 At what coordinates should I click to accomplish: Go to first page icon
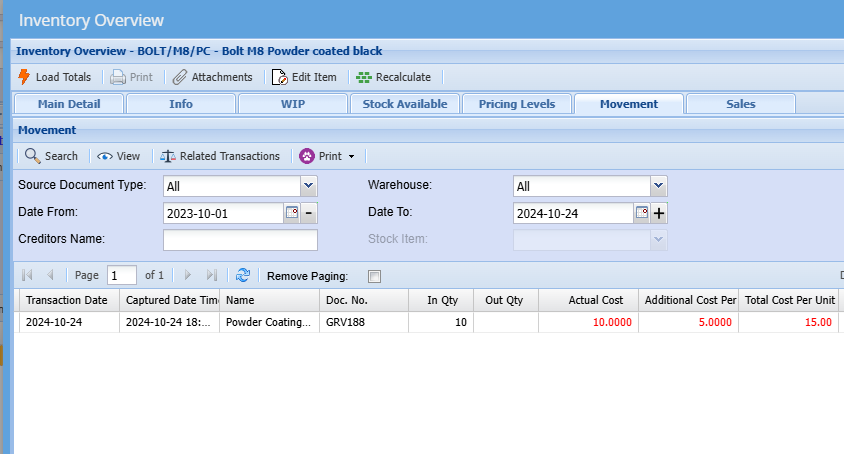(x=27, y=275)
